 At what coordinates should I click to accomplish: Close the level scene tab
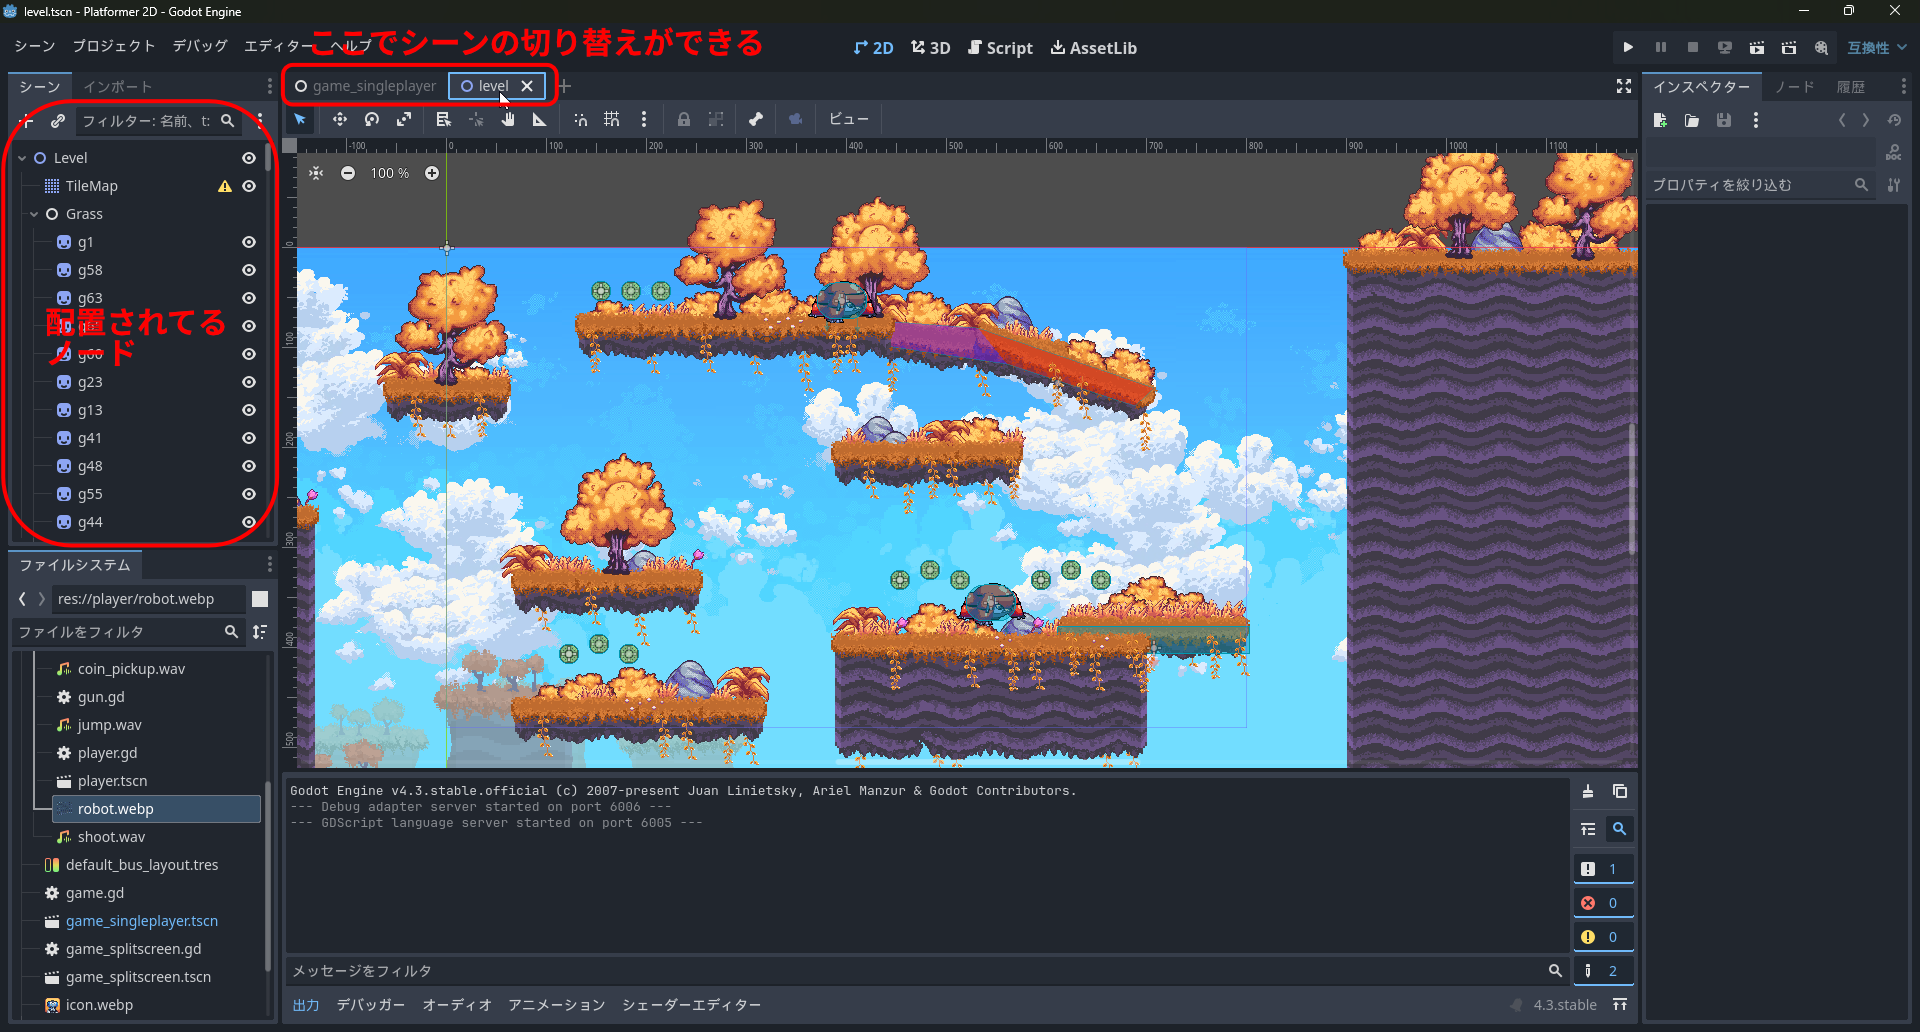click(527, 86)
